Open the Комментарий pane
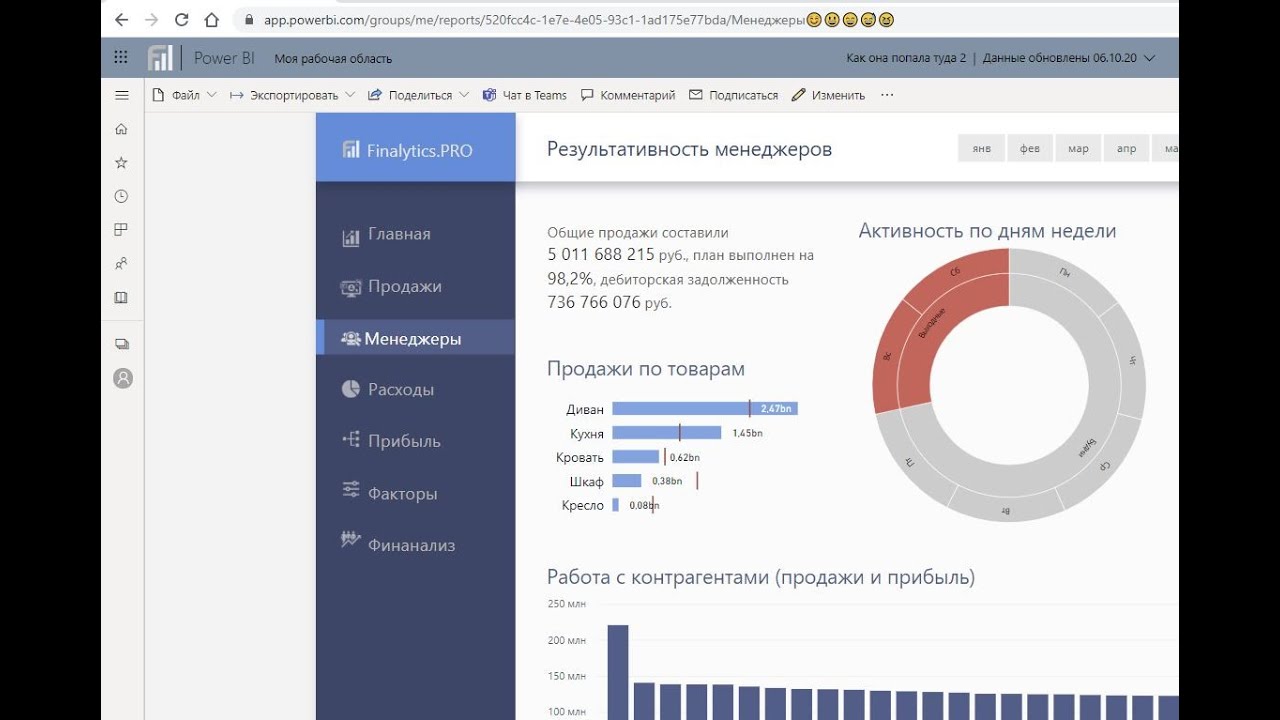Image resolution: width=1280 pixels, height=720 pixels. point(628,95)
